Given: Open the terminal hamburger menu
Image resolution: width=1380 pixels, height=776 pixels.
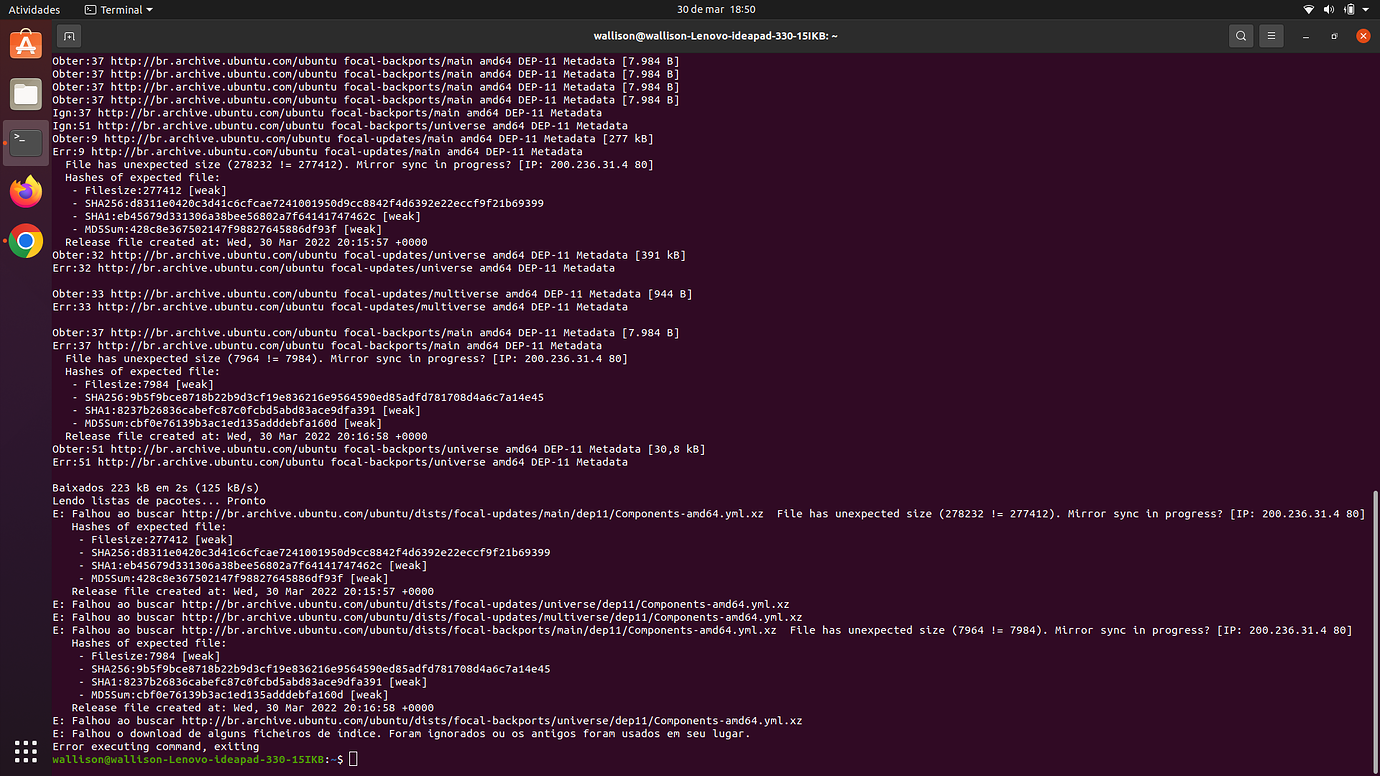Looking at the screenshot, I should pos(1271,36).
